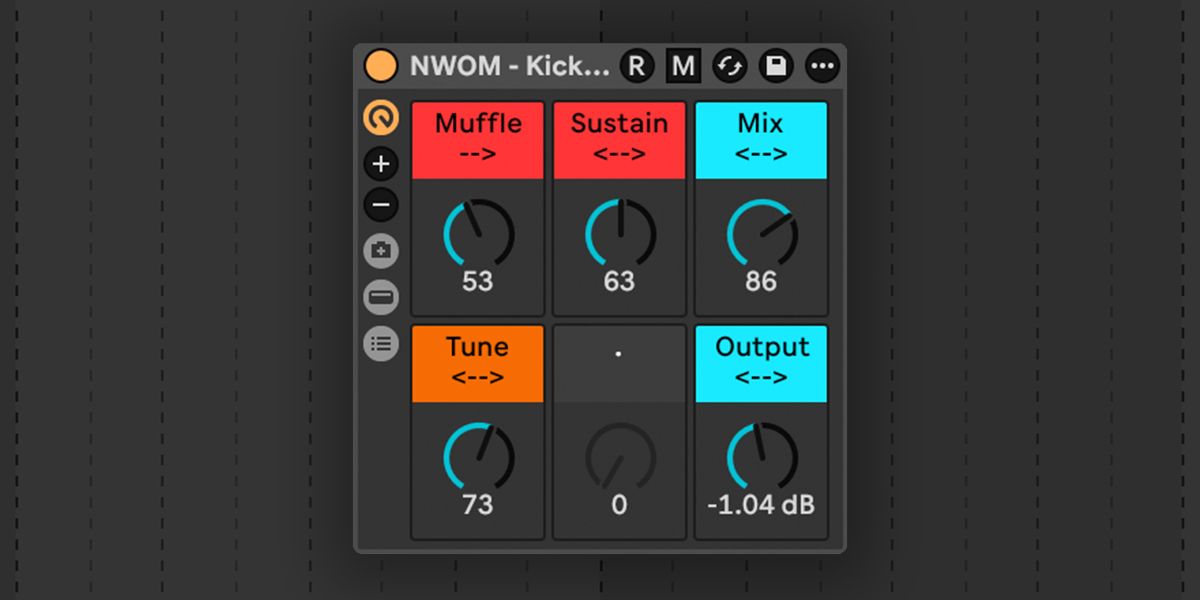Screen dimensions: 1200x600
Task: Show the devices list icon
Action: 381,343
